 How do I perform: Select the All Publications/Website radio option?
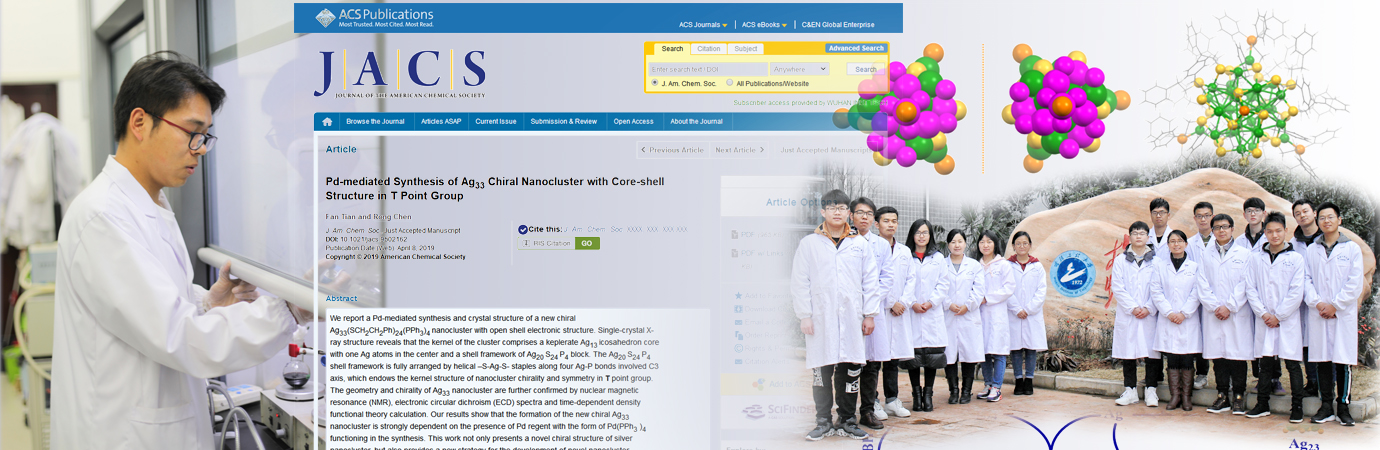click(730, 83)
